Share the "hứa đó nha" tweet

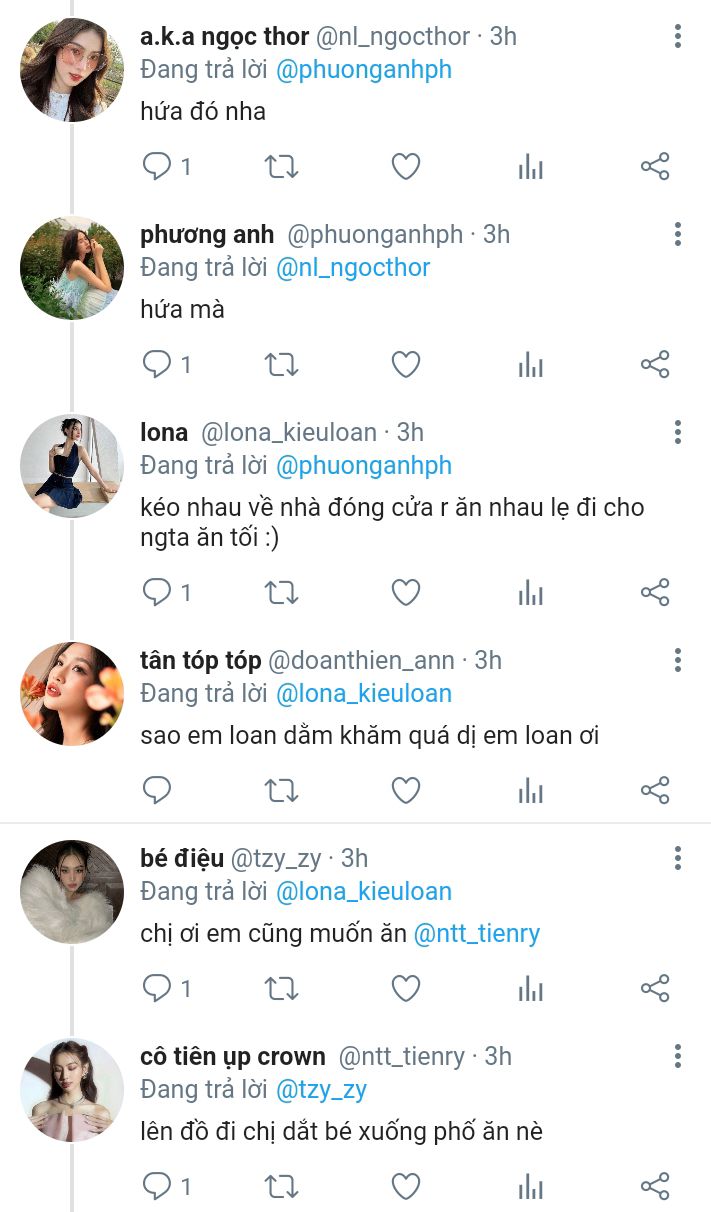(x=654, y=167)
